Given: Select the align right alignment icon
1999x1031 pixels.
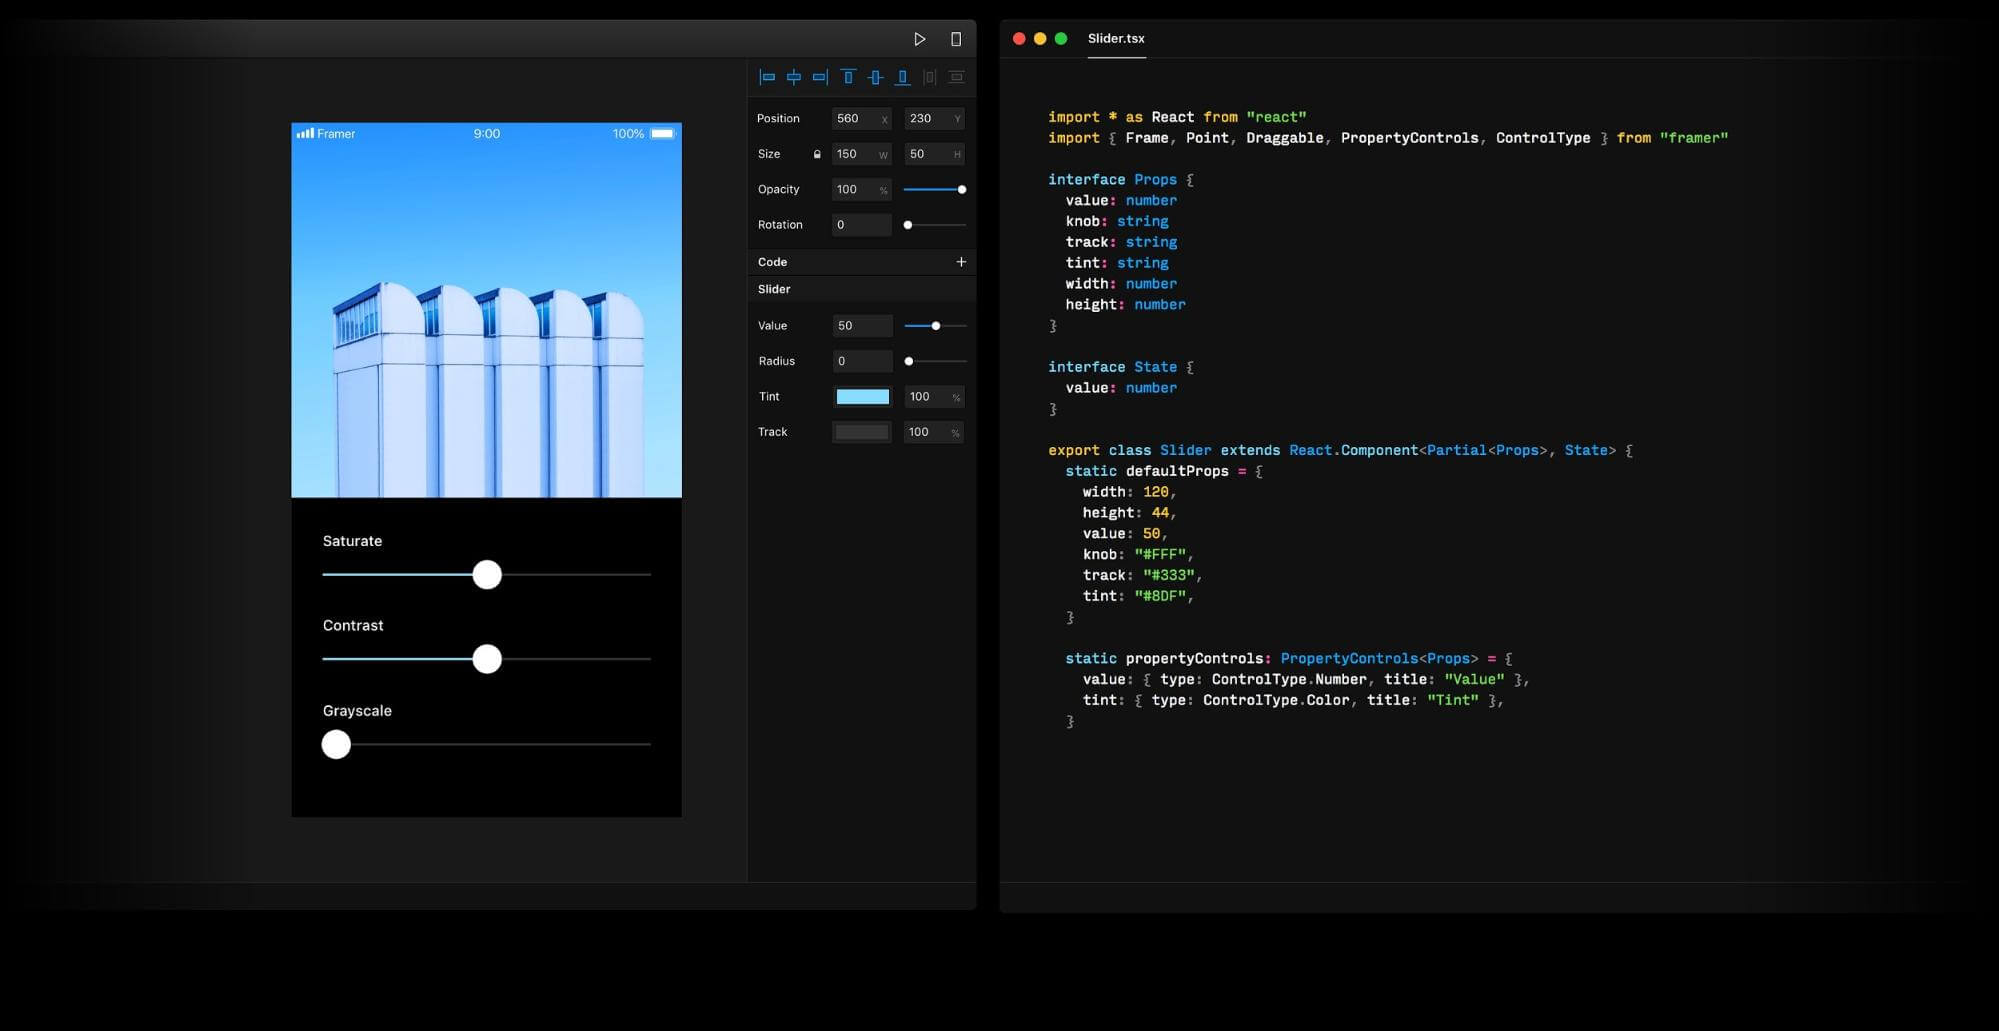Looking at the screenshot, I should tap(820, 76).
